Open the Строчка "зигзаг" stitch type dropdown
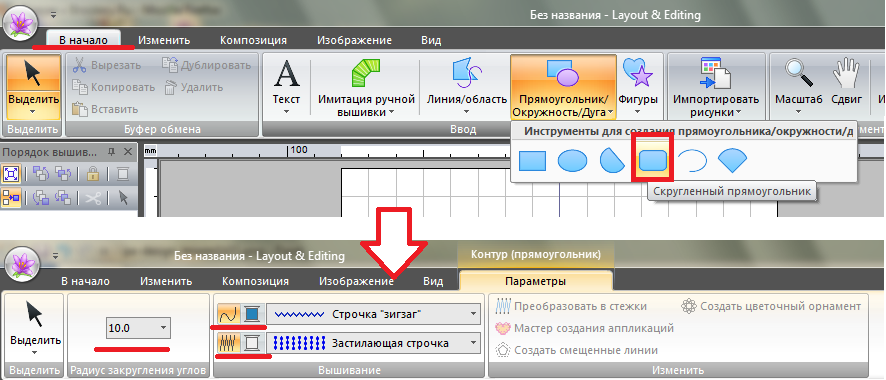The height and width of the screenshot is (380, 886). click(373, 315)
